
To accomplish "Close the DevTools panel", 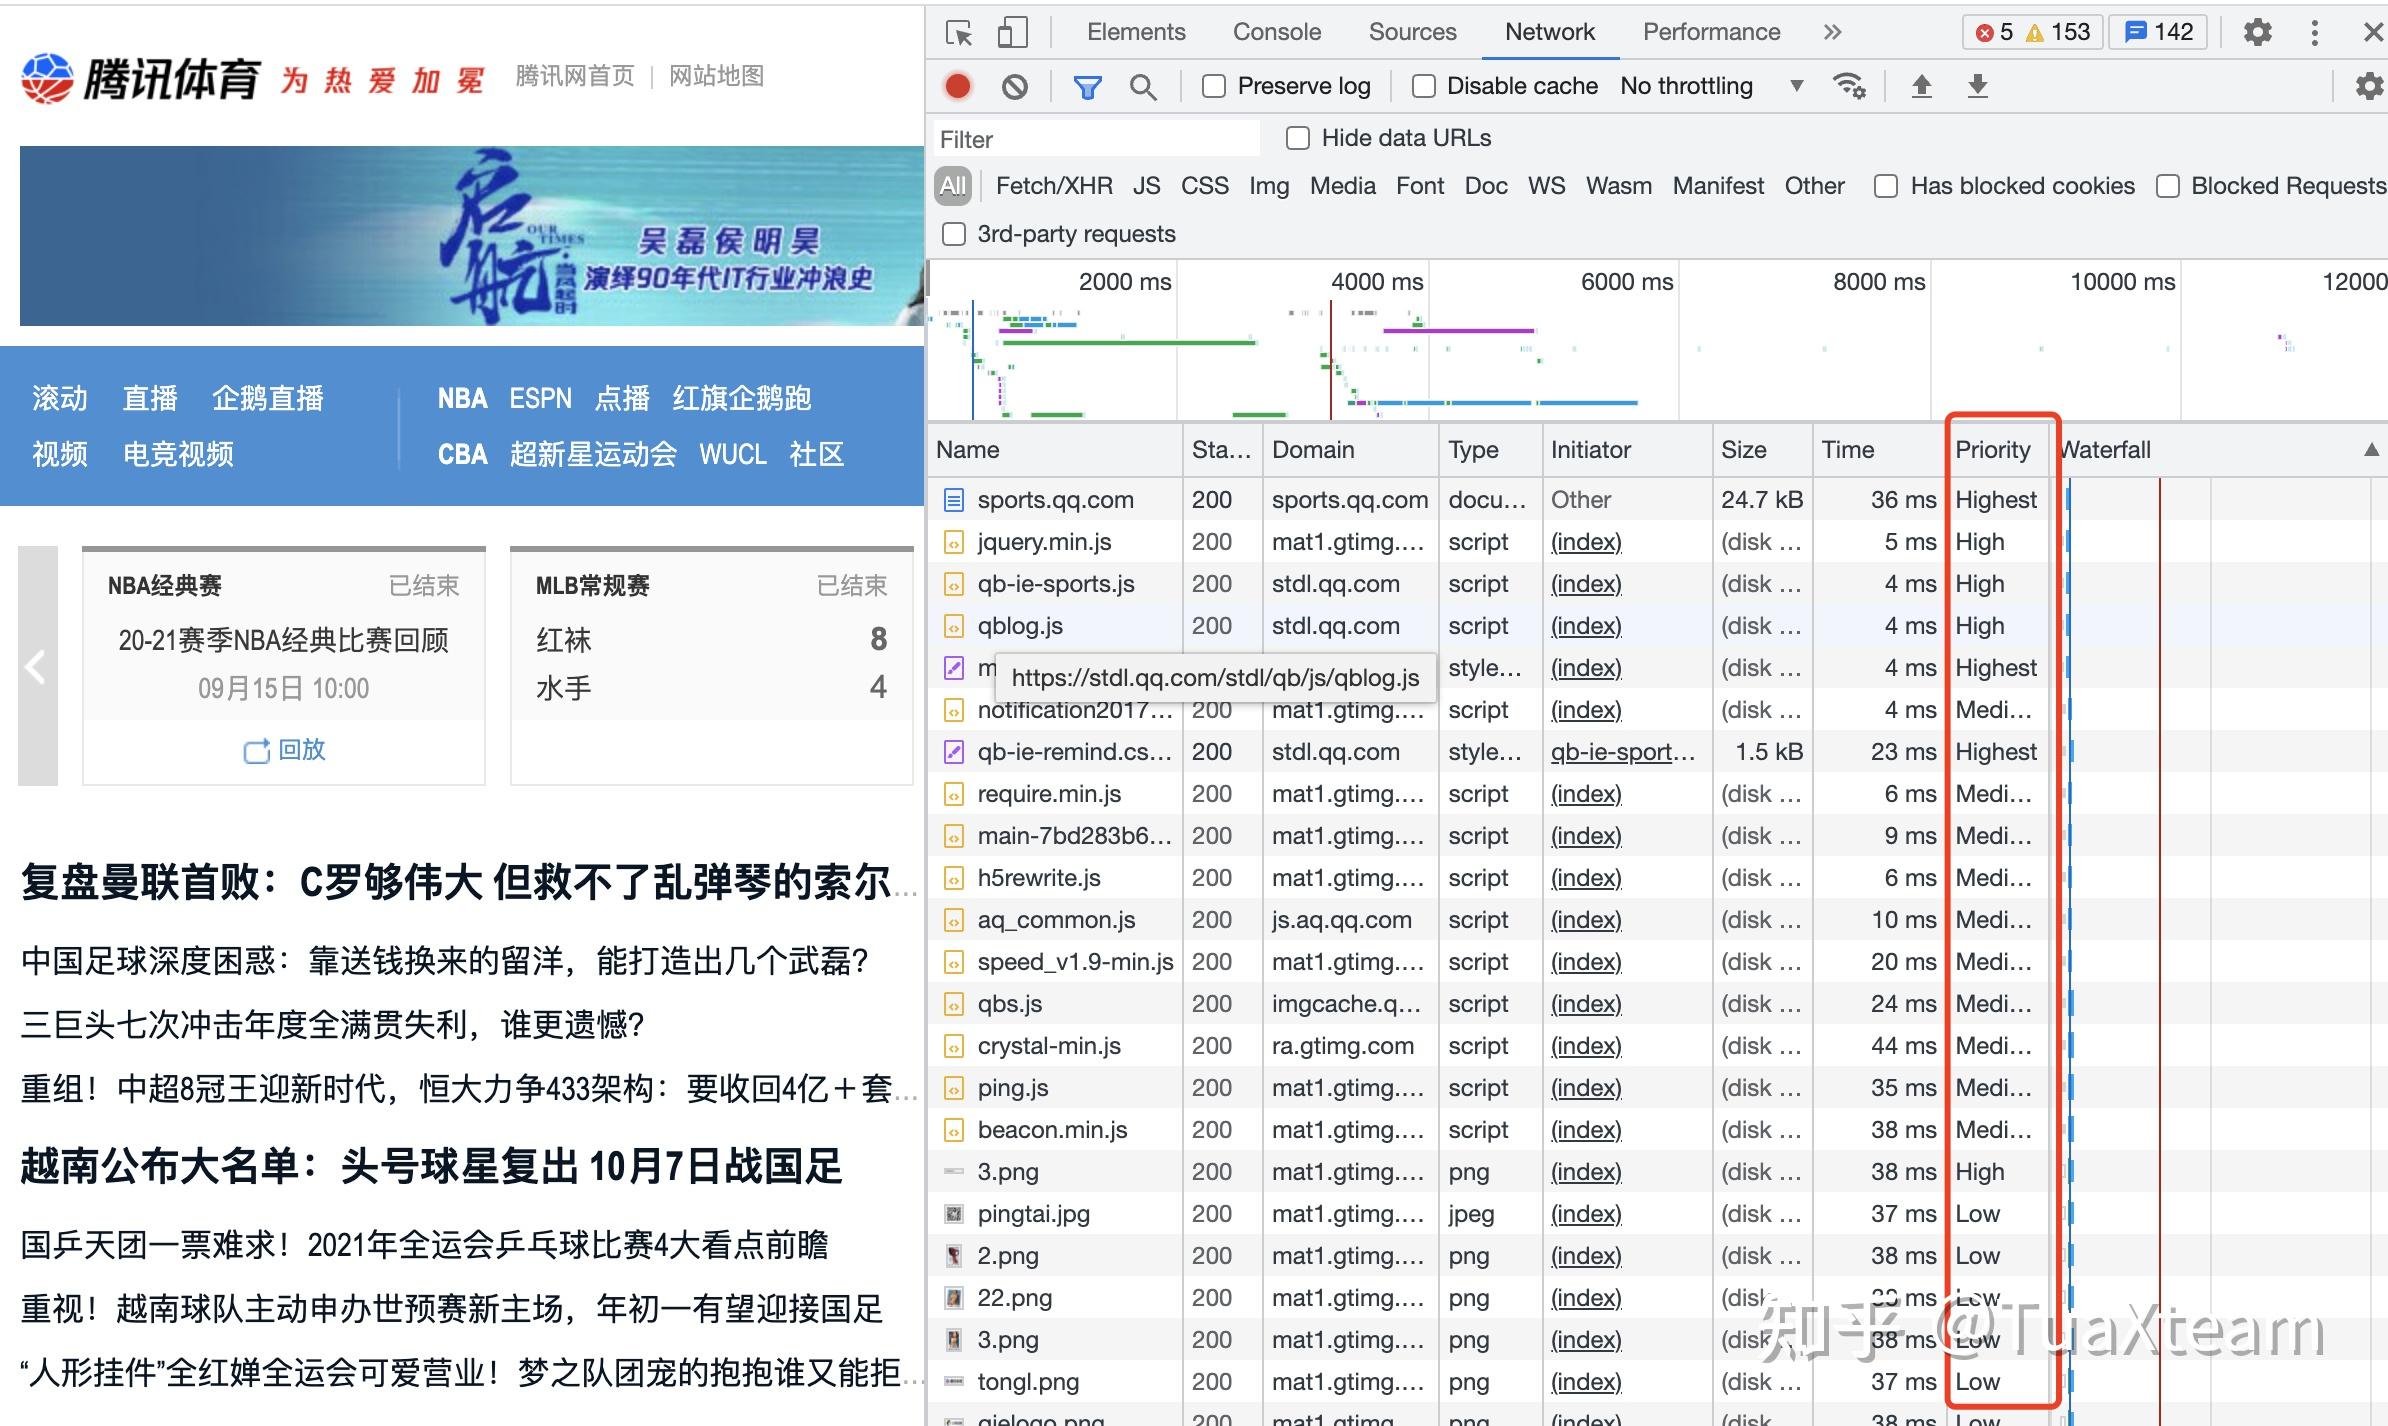I will pyautogui.click(x=2372, y=33).
